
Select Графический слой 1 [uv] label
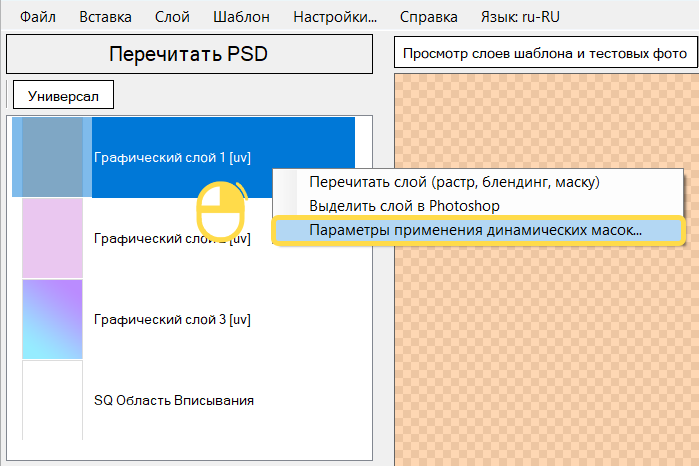pyautogui.click(x=171, y=157)
